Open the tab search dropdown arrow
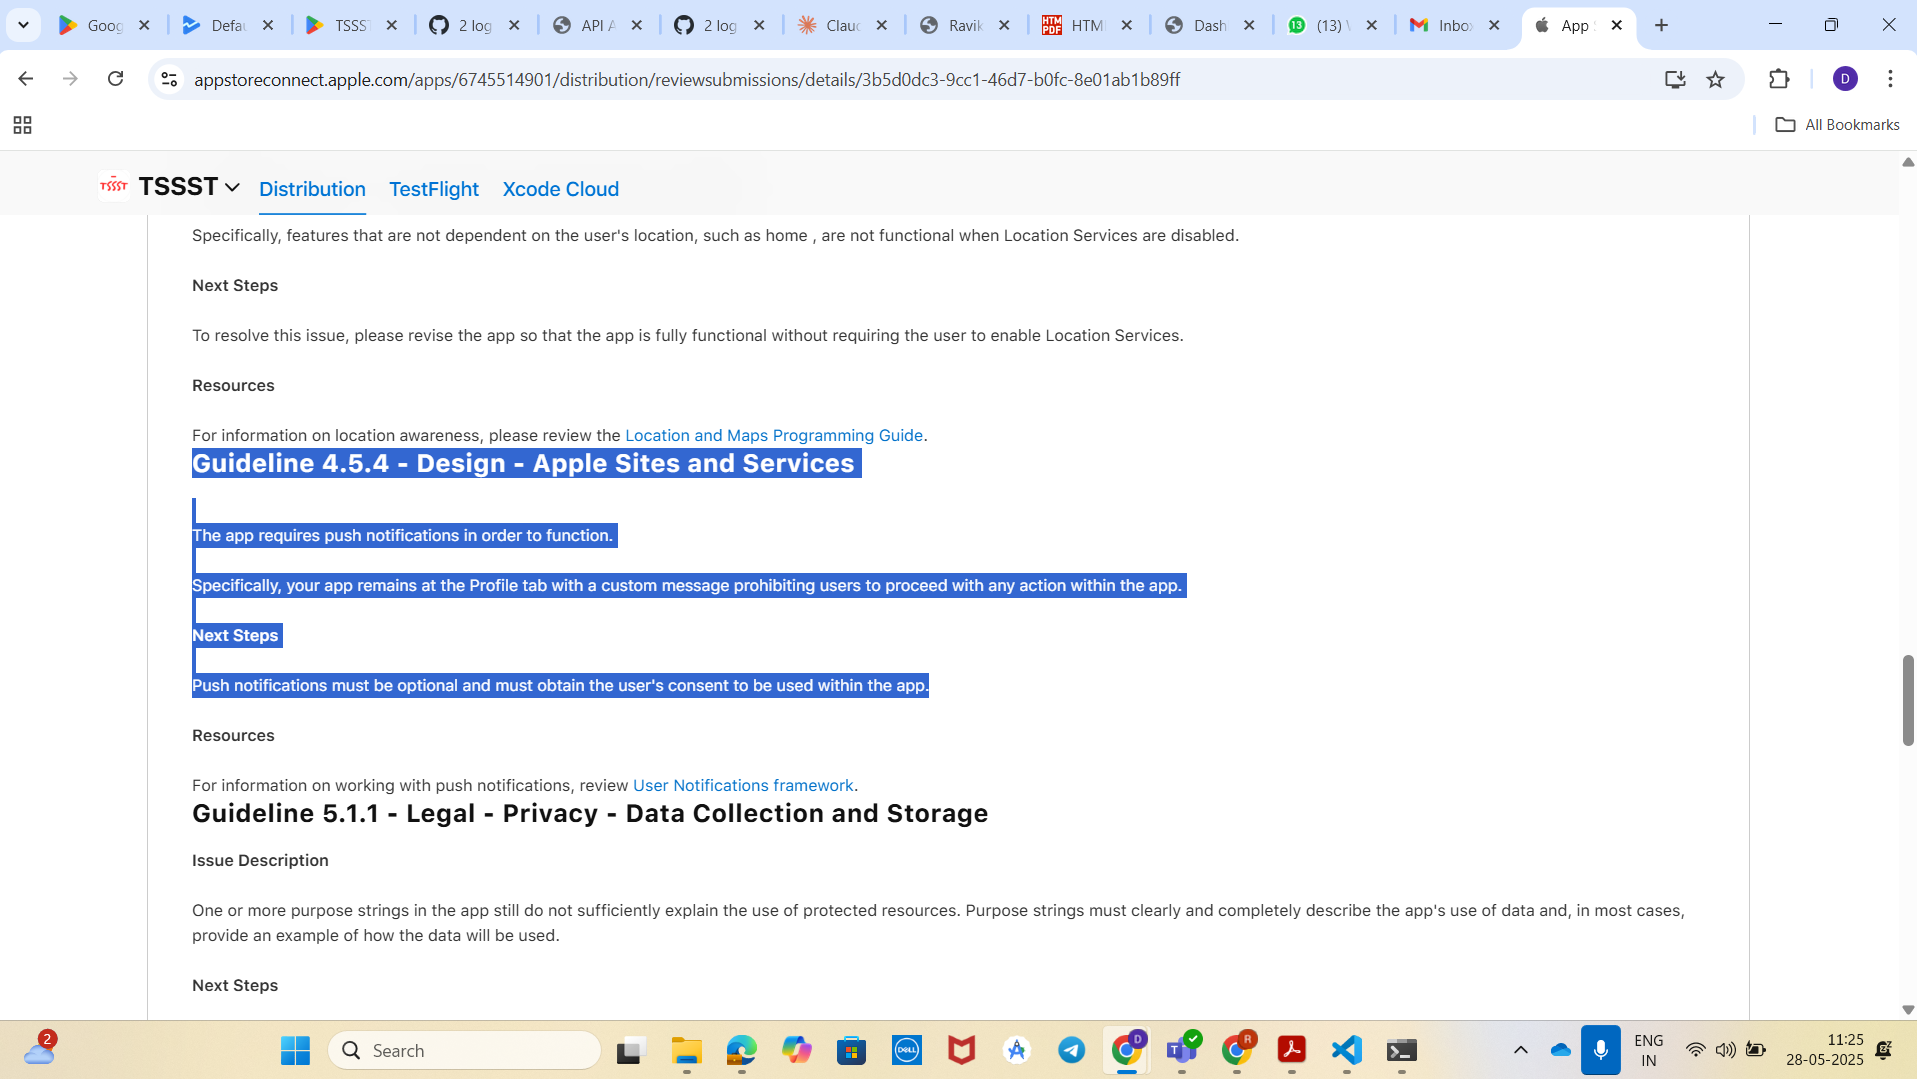Screen dimensions: 1917x1079 (x=23, y=25)
